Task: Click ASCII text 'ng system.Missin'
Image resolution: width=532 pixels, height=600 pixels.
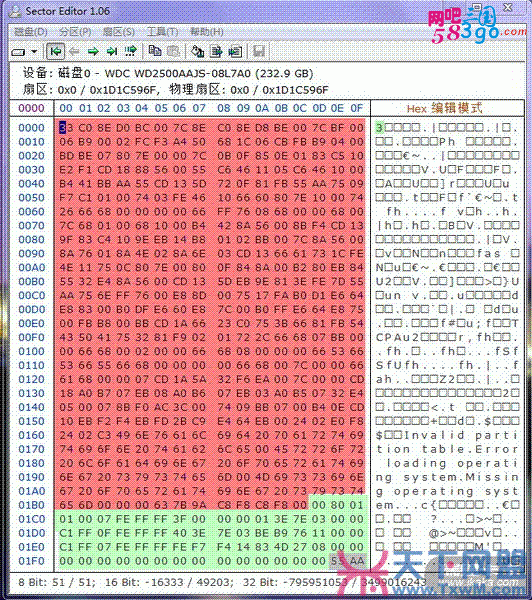Action: 447,477
